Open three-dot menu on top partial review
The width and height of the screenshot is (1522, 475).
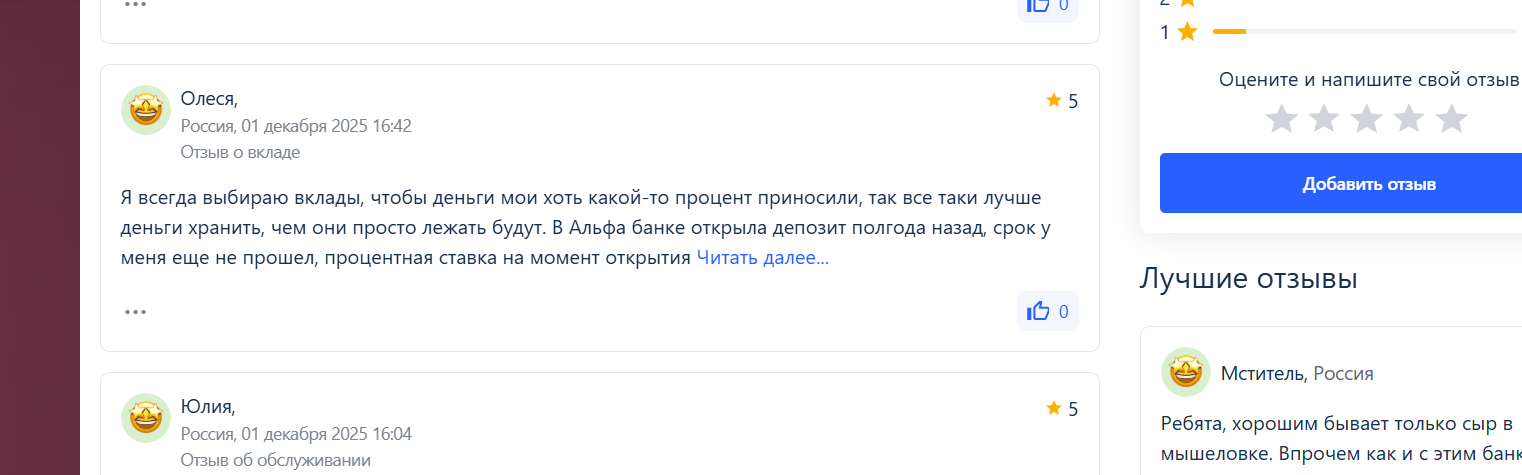135,4
